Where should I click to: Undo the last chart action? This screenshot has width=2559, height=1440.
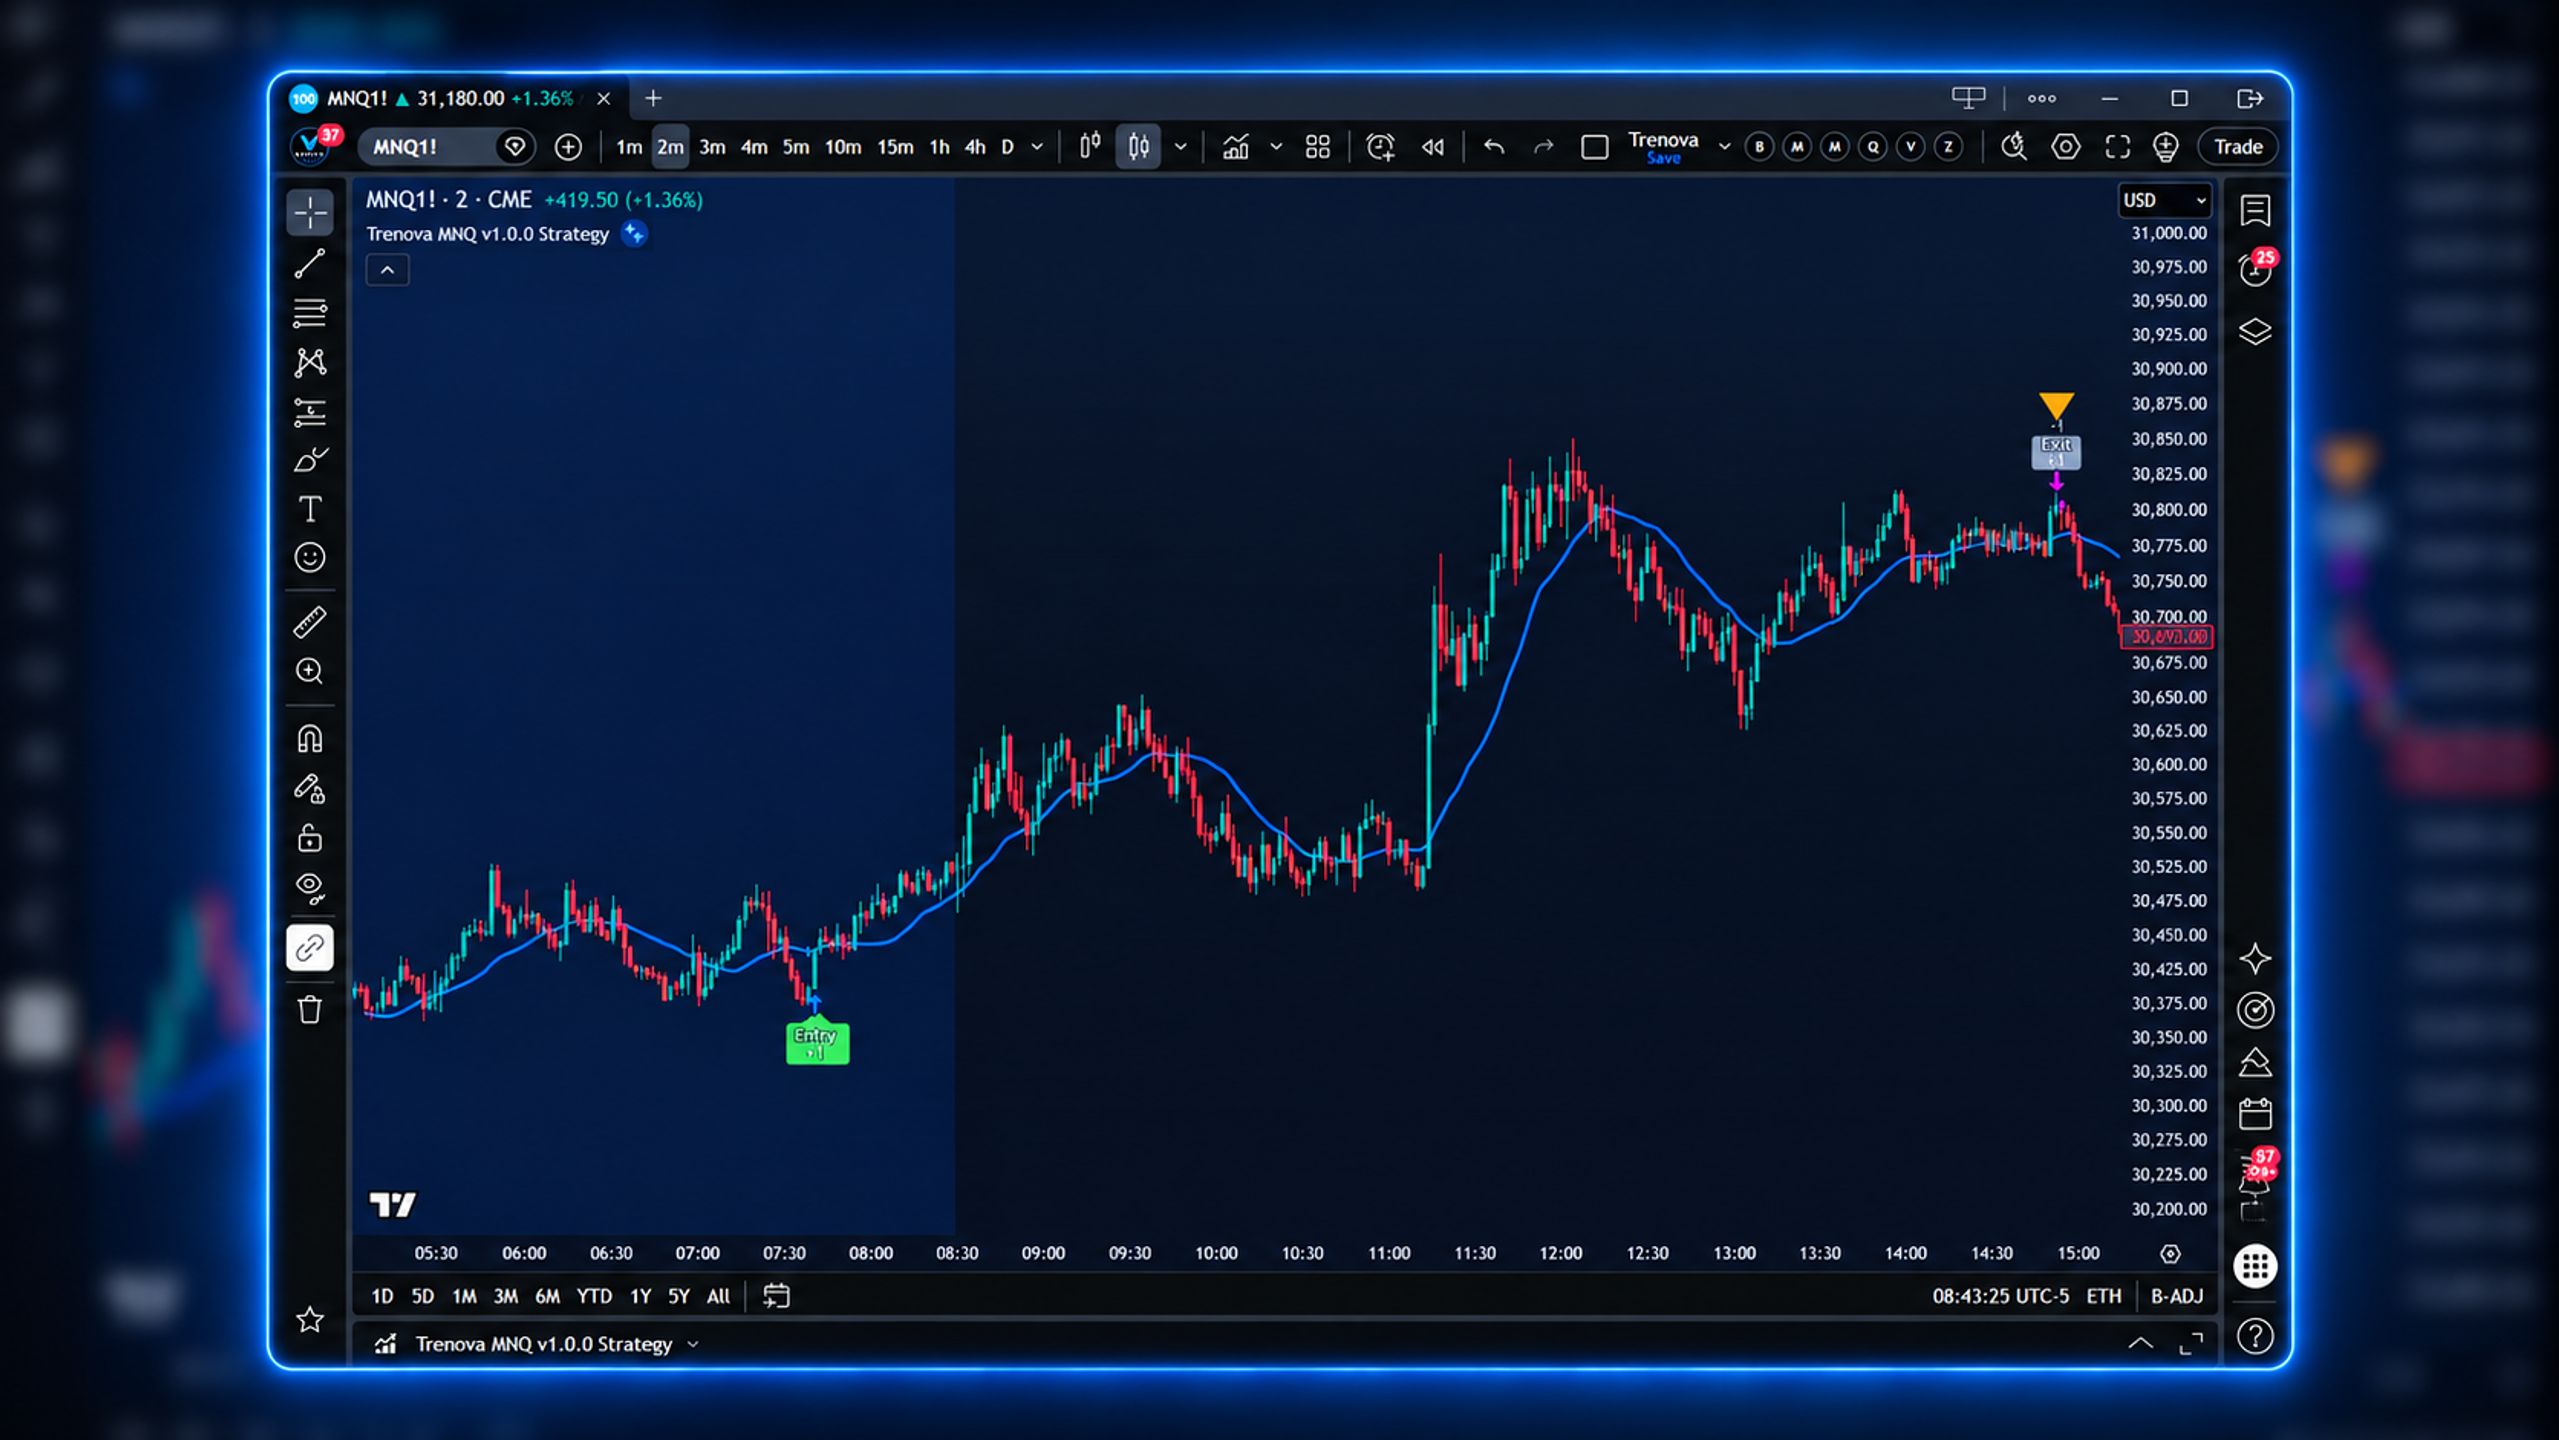click(x=1494, y=147)
